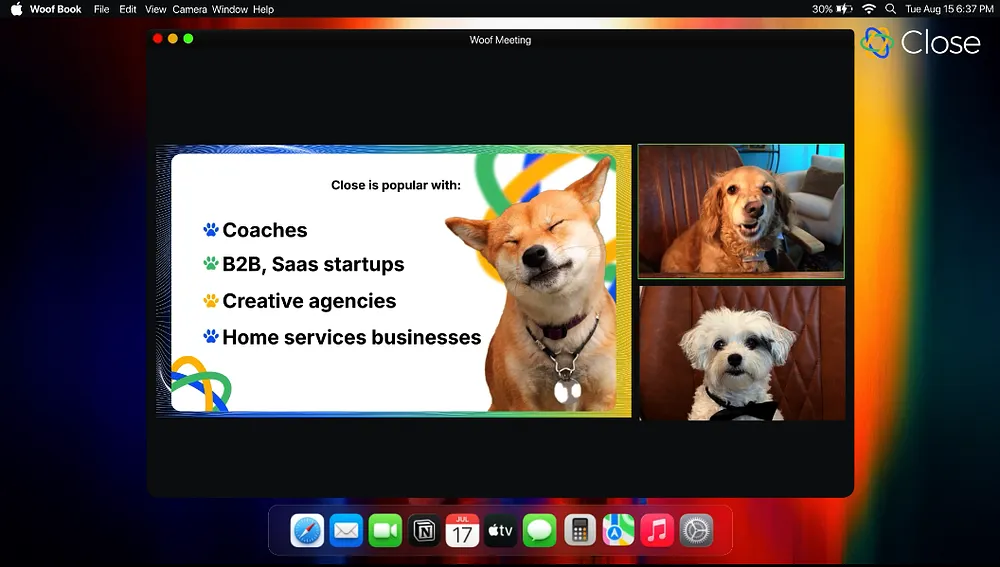Open Notion app in the dock
The width and height of the screenshot is (1000, 567).
(x=424, y=530)
